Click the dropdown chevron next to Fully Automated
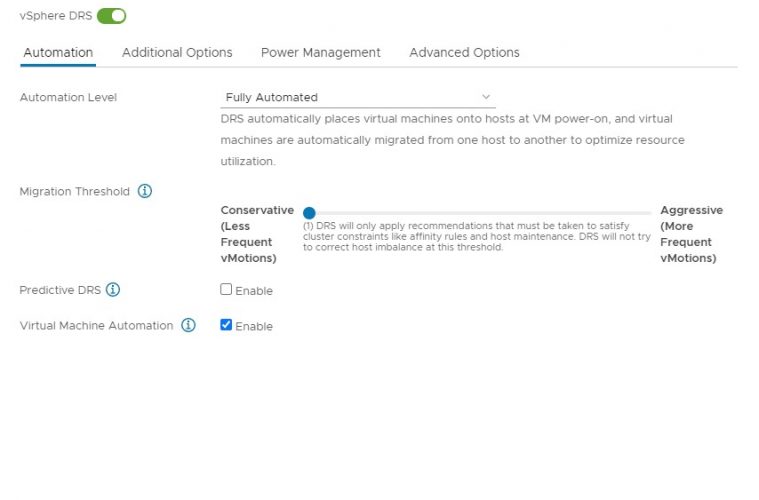The width and height of the screenshot is (759, 500). click(486, 97)
